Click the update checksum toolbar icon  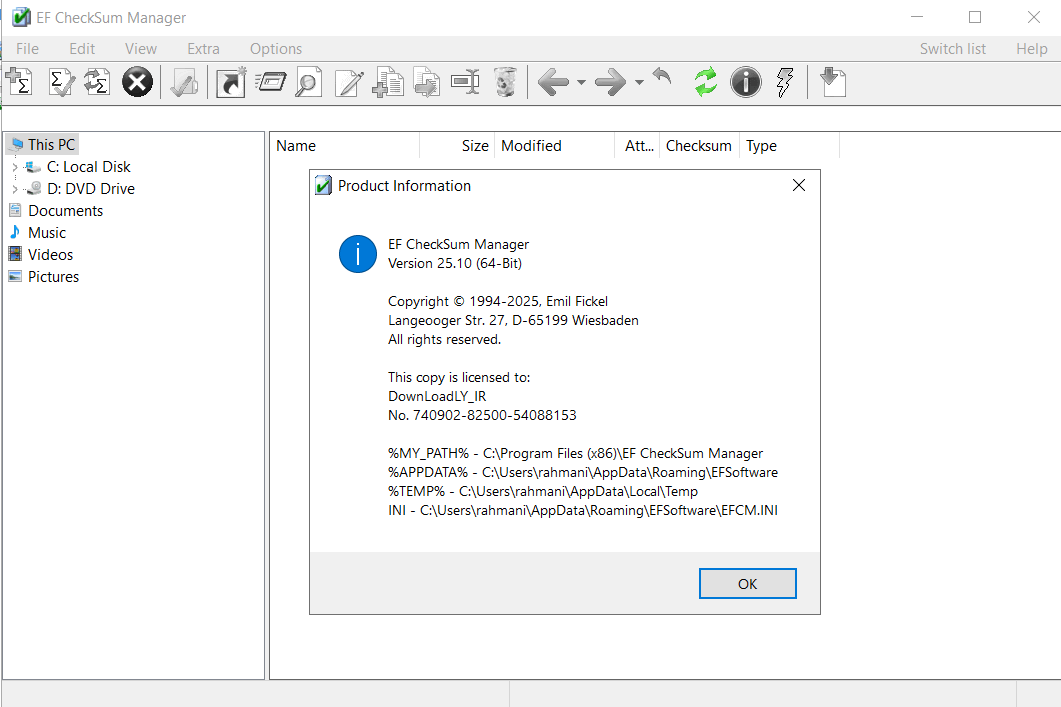point(97,82)
